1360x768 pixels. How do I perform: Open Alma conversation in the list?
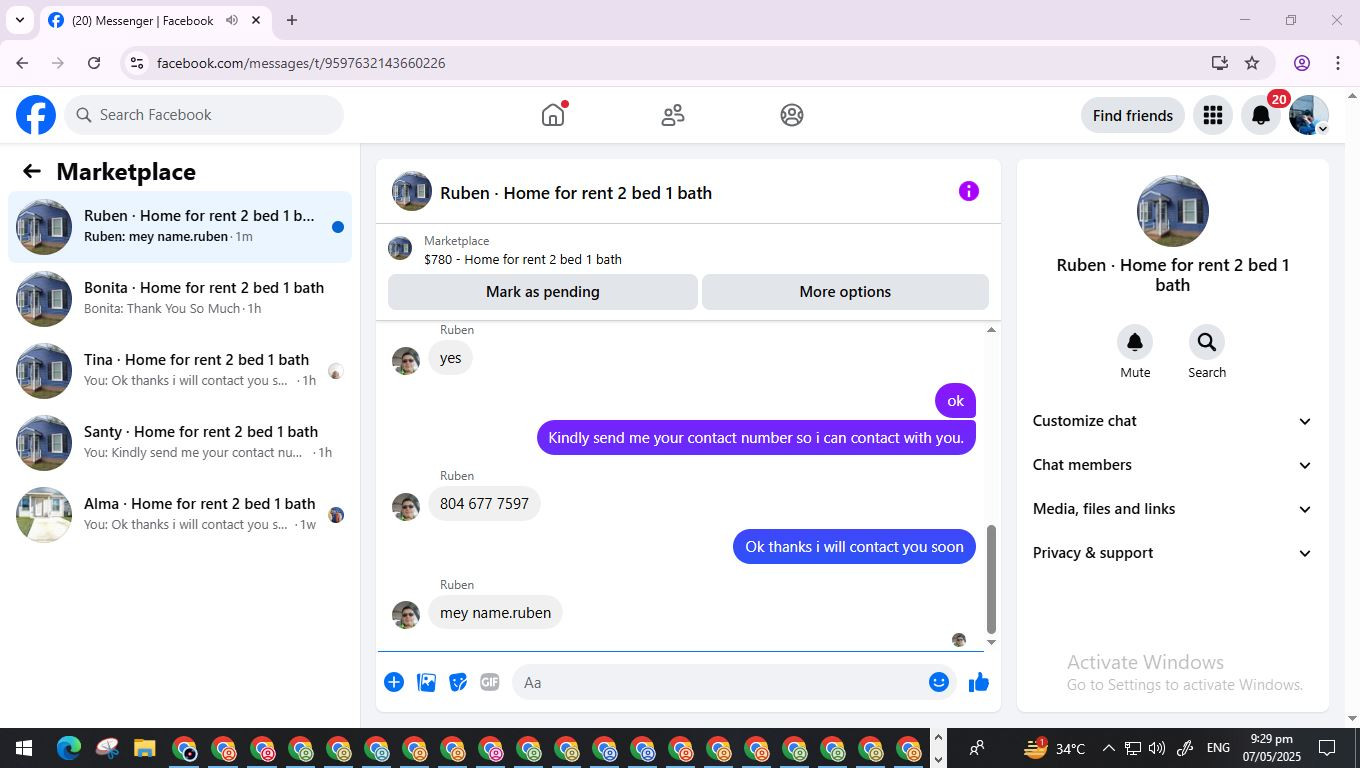point(180,515)
